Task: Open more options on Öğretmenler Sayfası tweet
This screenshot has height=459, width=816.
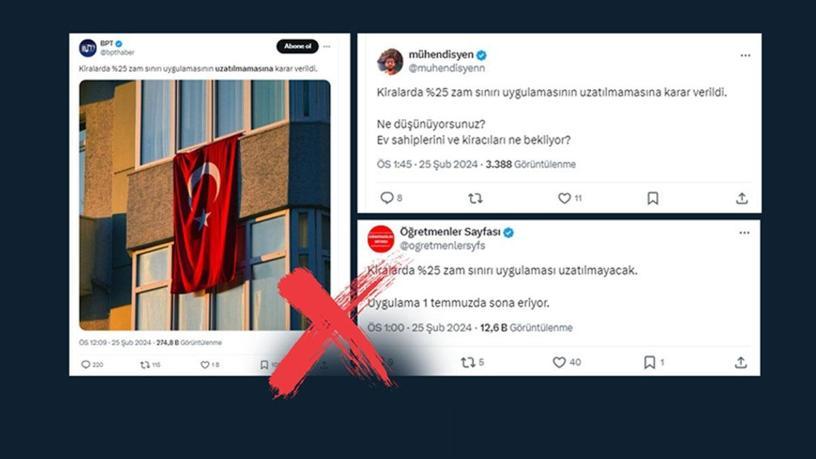Action: pos(744,233)
